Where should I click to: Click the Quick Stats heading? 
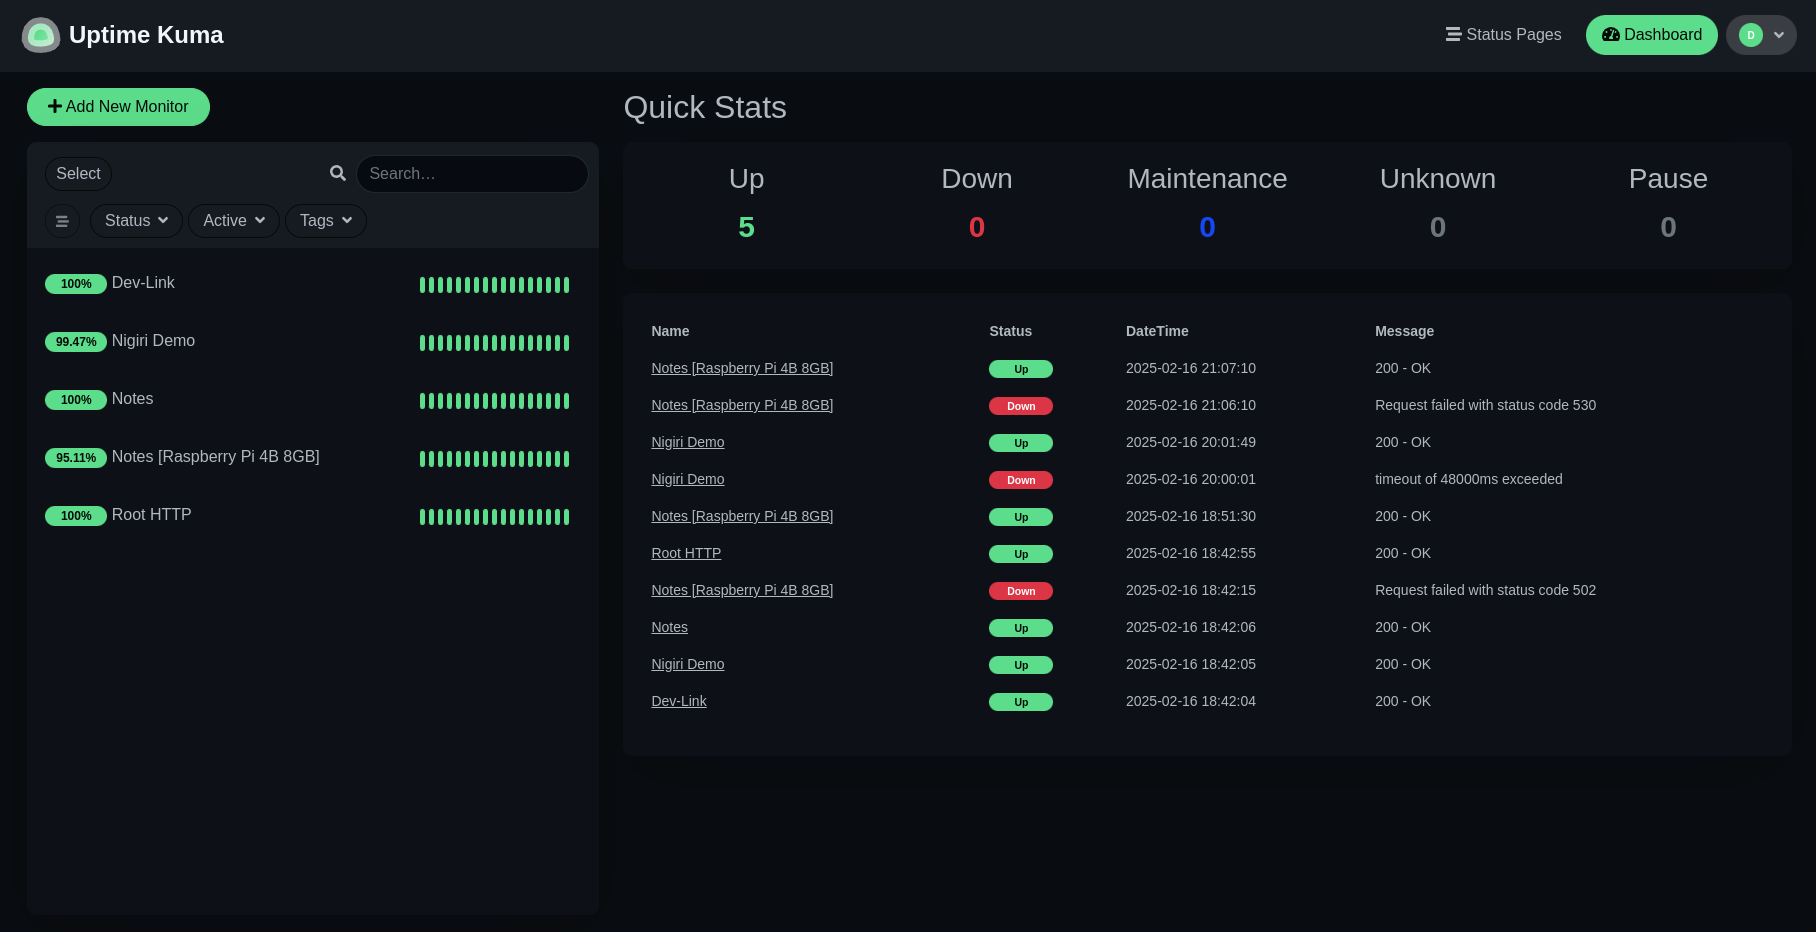point(705,107)
